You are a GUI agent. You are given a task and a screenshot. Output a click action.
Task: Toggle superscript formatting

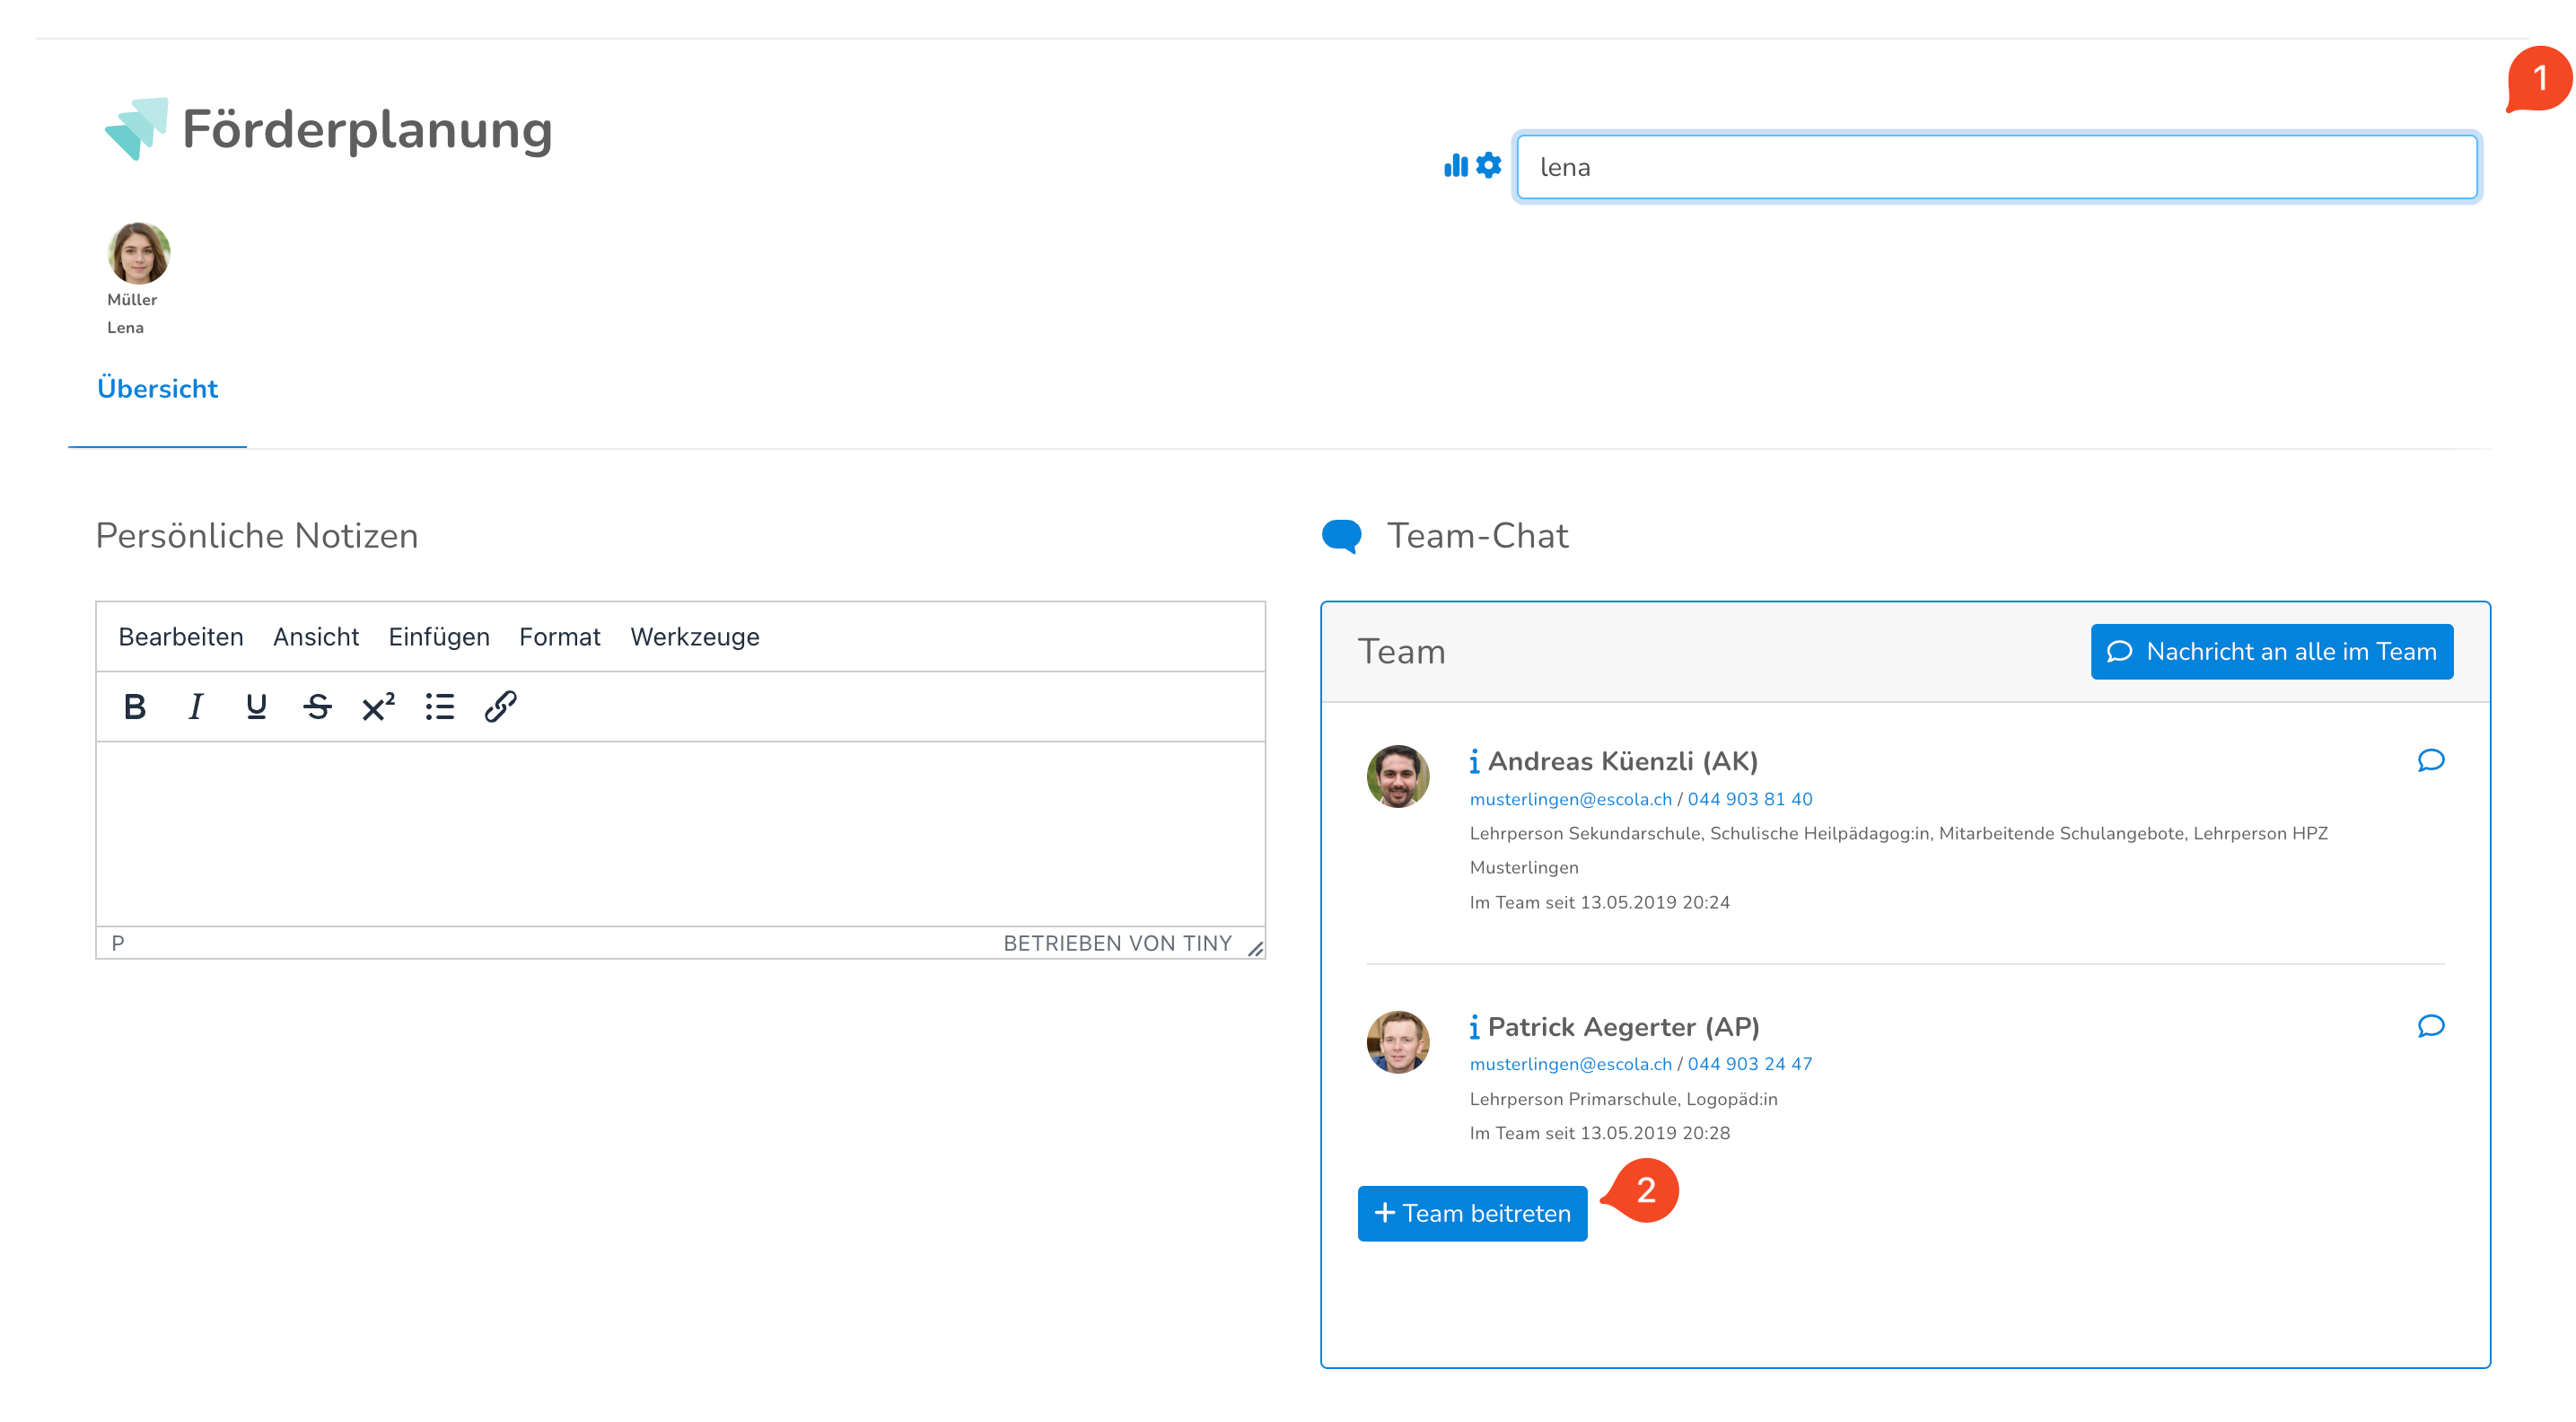pos(378,707)
